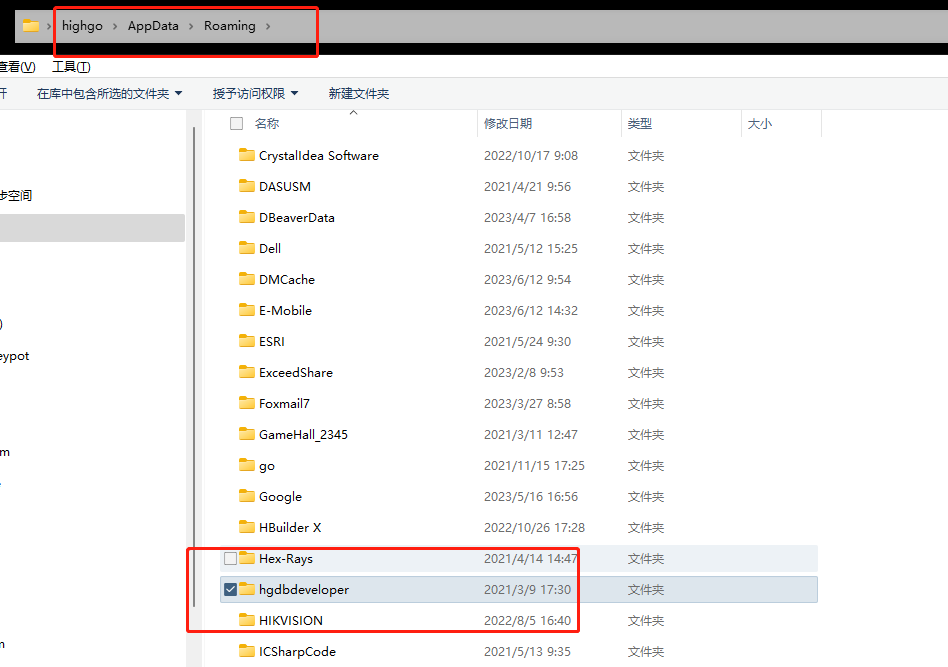Select the go folder icon
The width and height of the screenshot is (948, 667).
[x=247, y=465]
